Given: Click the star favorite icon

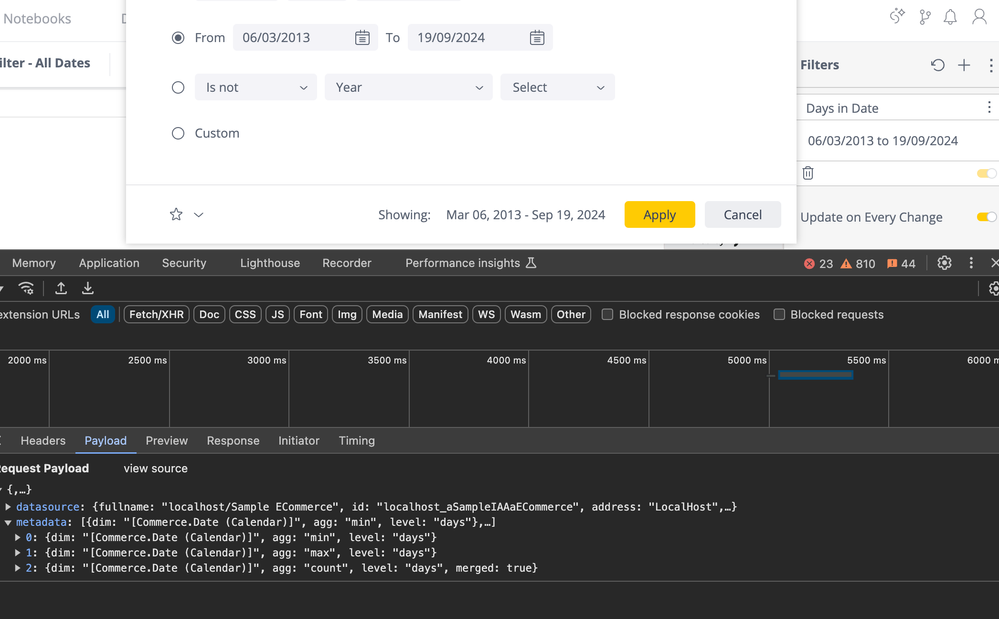Looking at the screenshot, I should pyautogui.click(x=176, y=215).
